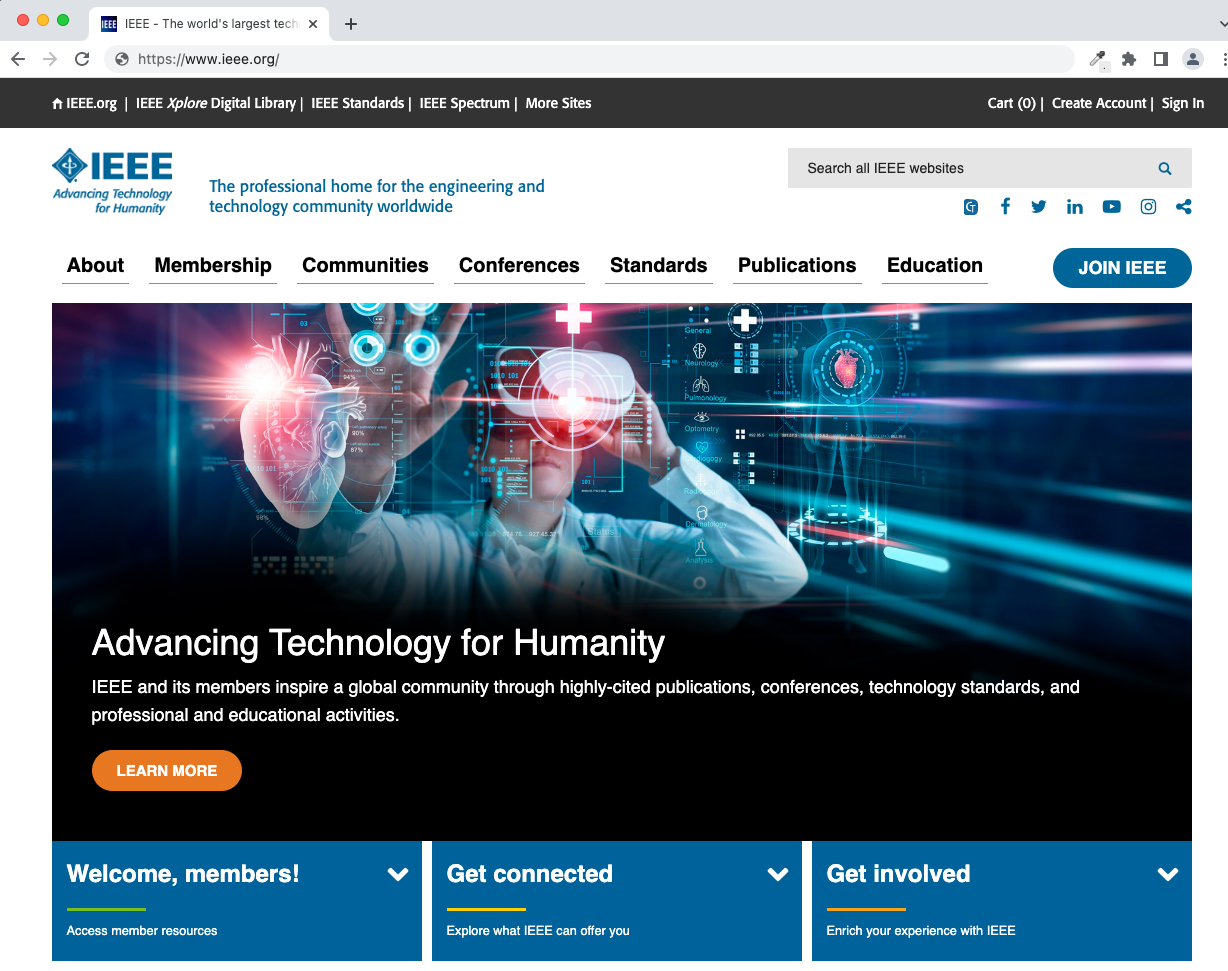This screenshot has width=1228, height=971.
Task: Open IEEE YouTube channel icon
Action: [1112, 207]
